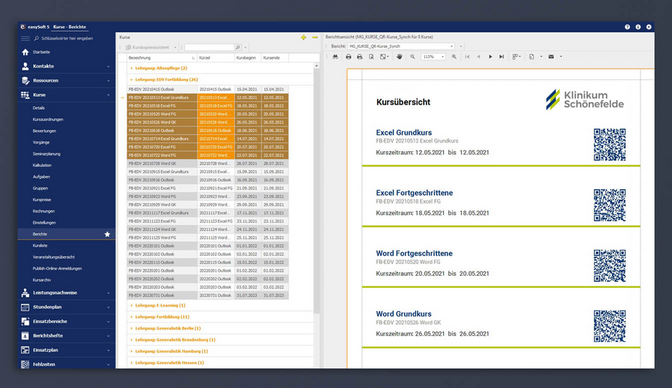Select the hand pan tool
The height and width of the screenshot is (388, 672).
[399, 57]
